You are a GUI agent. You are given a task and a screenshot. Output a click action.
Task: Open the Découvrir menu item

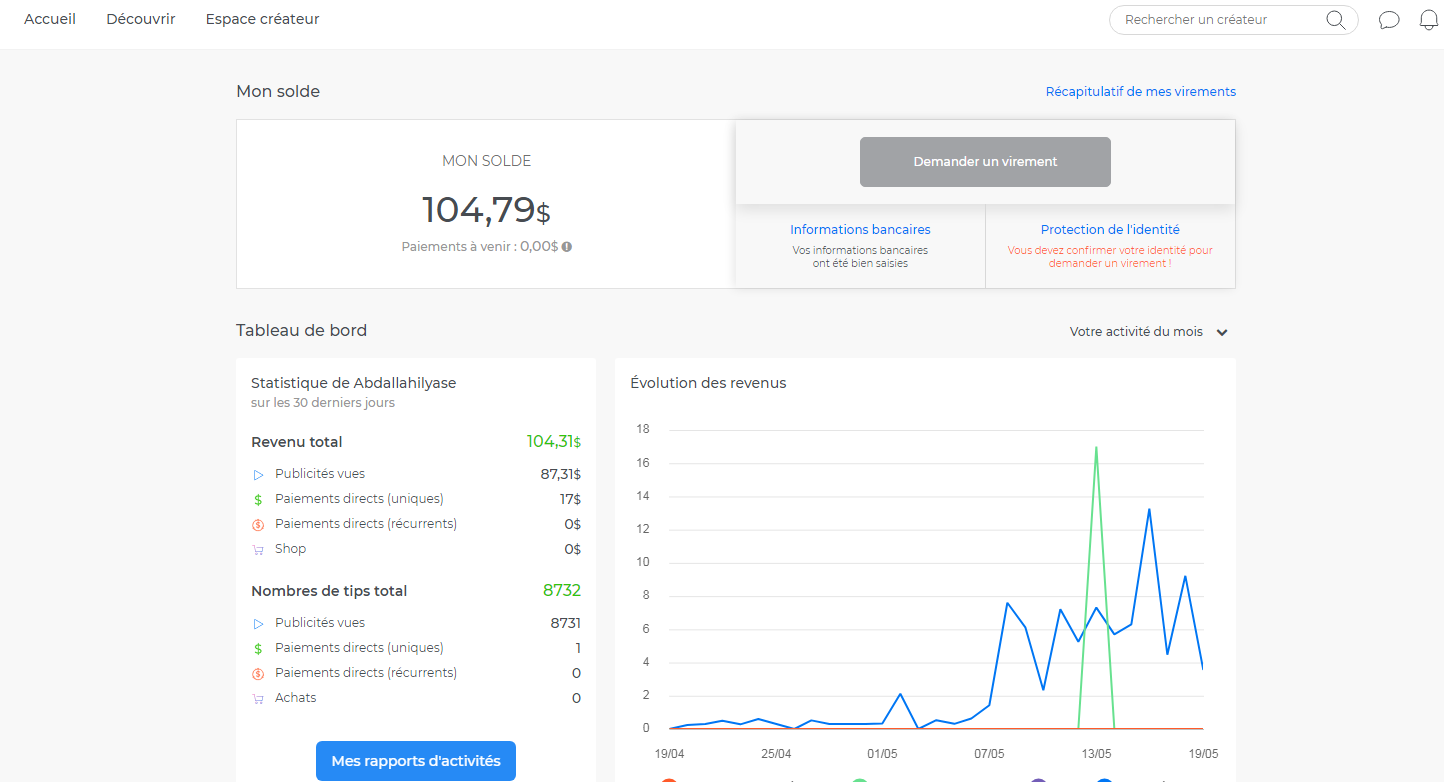coord(141,19)
